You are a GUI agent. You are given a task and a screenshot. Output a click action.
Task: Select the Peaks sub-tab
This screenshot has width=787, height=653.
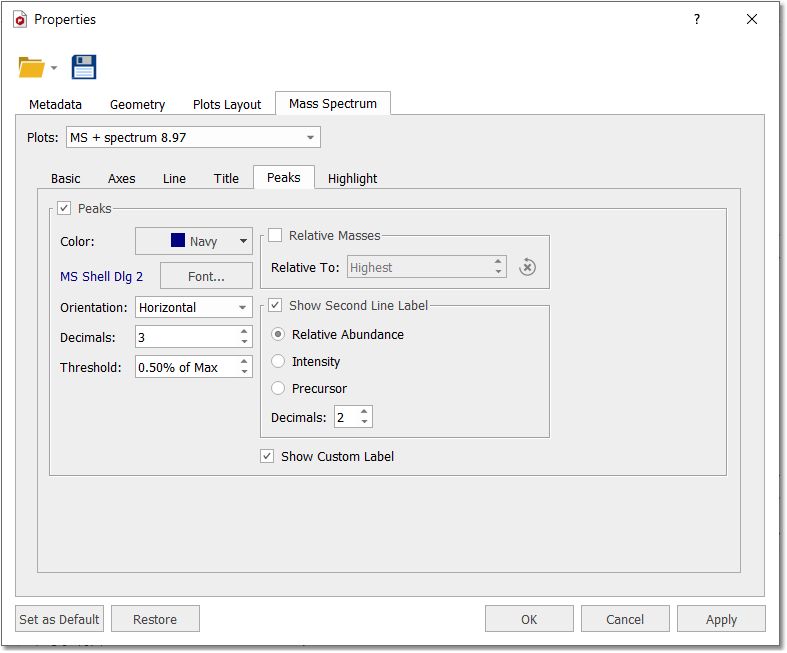[x=284, y=178]
